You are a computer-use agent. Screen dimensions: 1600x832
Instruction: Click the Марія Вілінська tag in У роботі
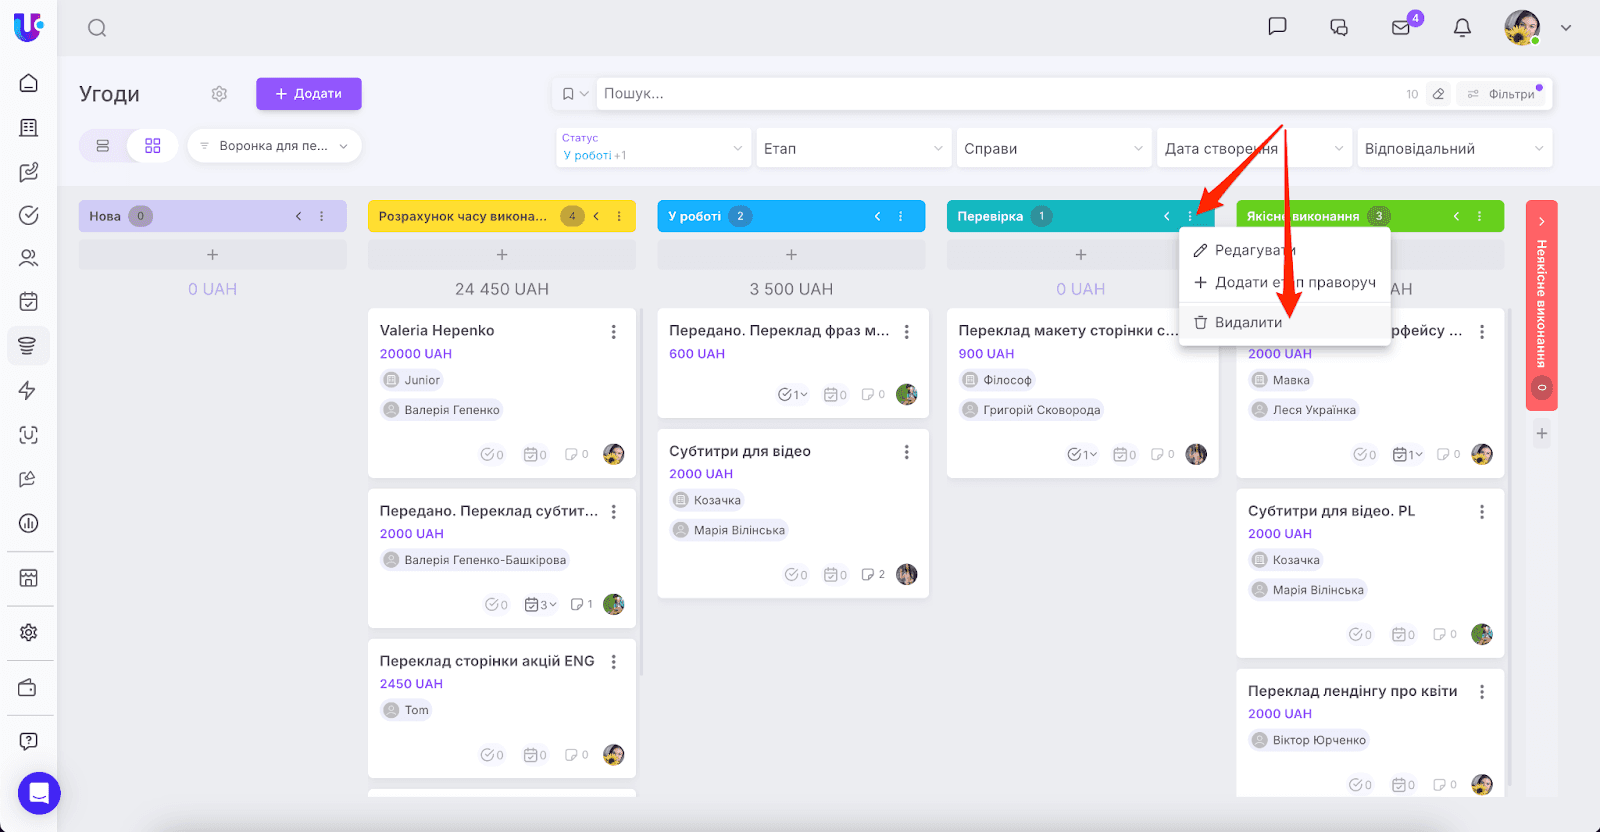click(729, 530)
